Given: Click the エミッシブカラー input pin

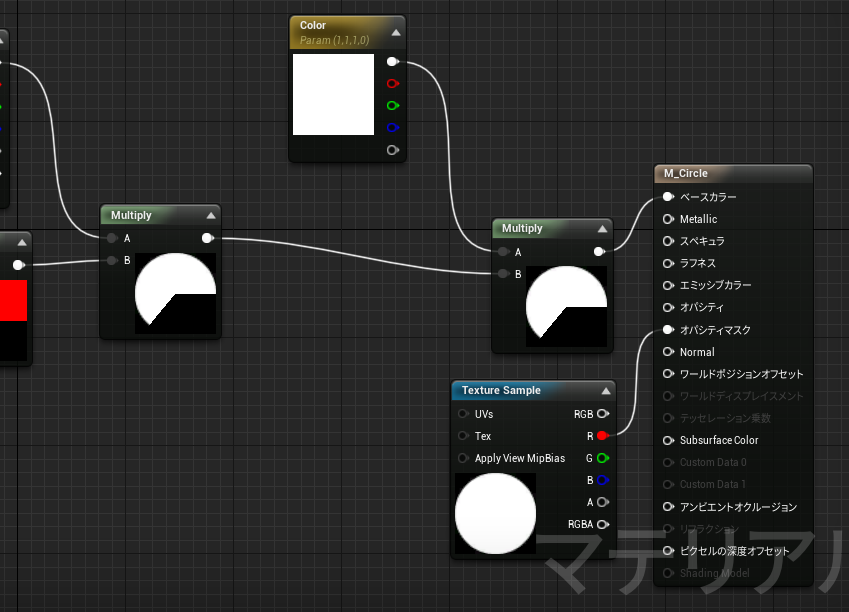Looking at the screenshot, I should point(668,285).
